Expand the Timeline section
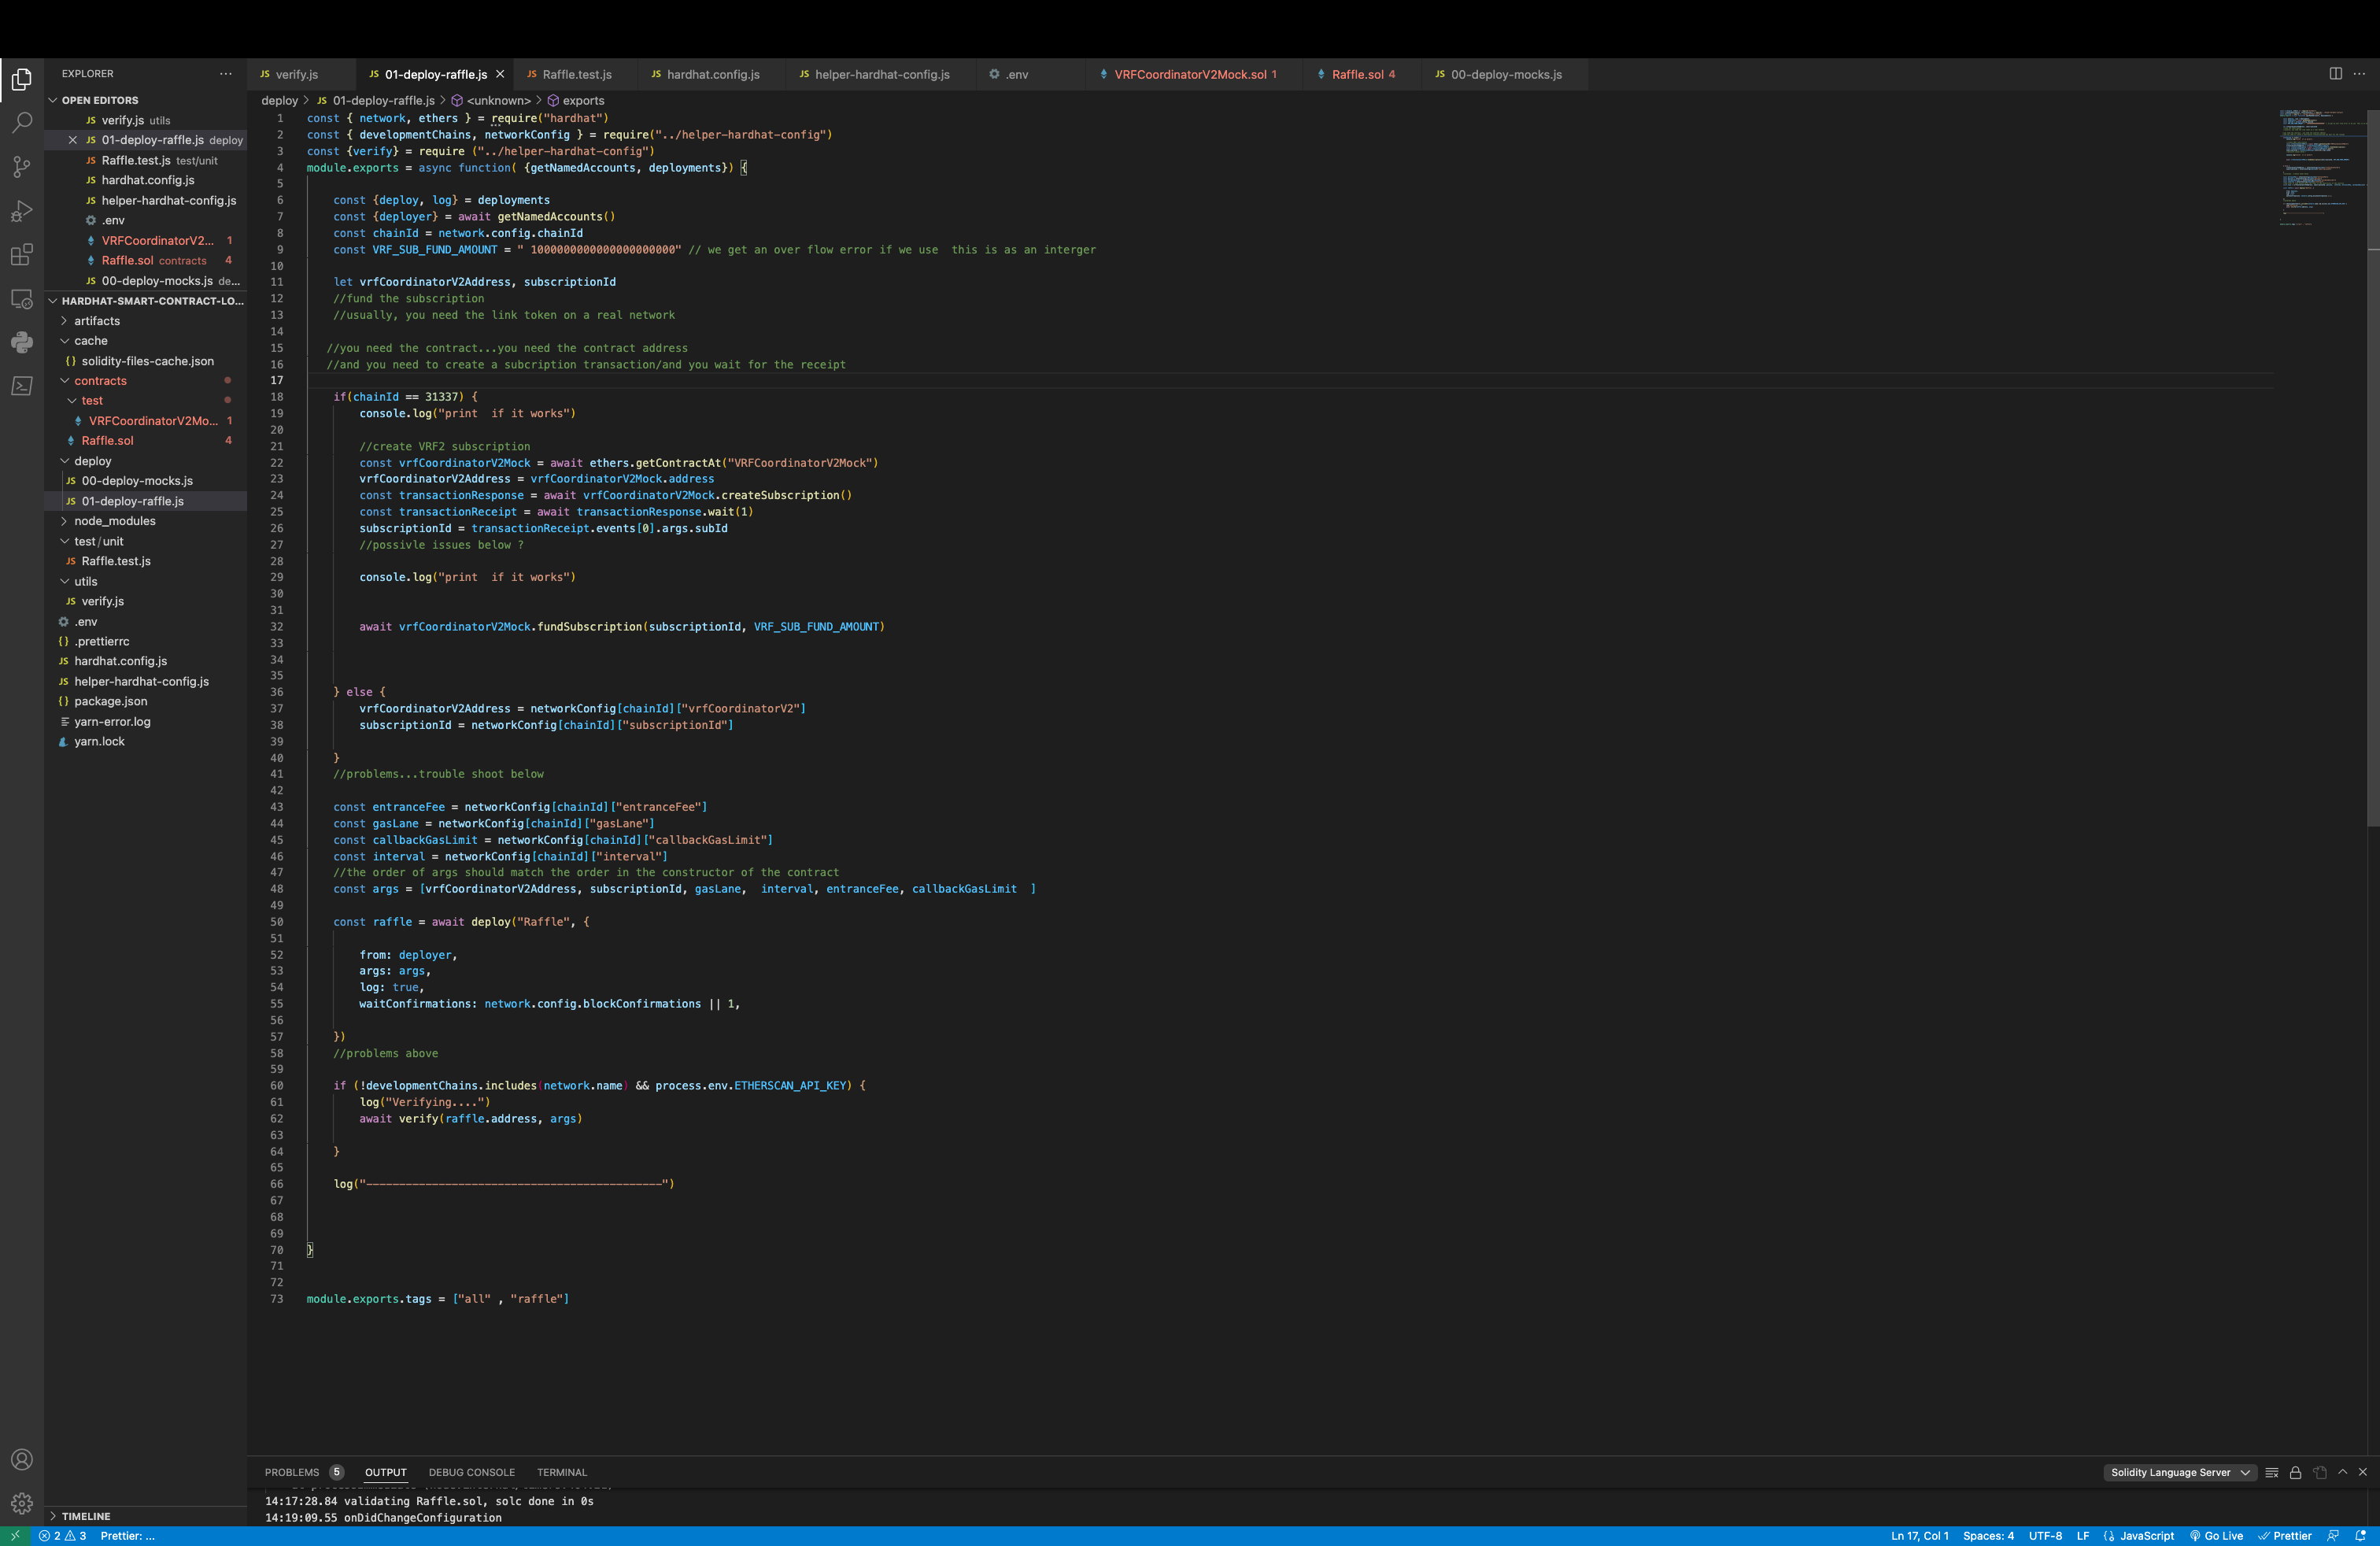Image resolution: width=2380 pixels, height=1546 pixels. click(145, 1516)
